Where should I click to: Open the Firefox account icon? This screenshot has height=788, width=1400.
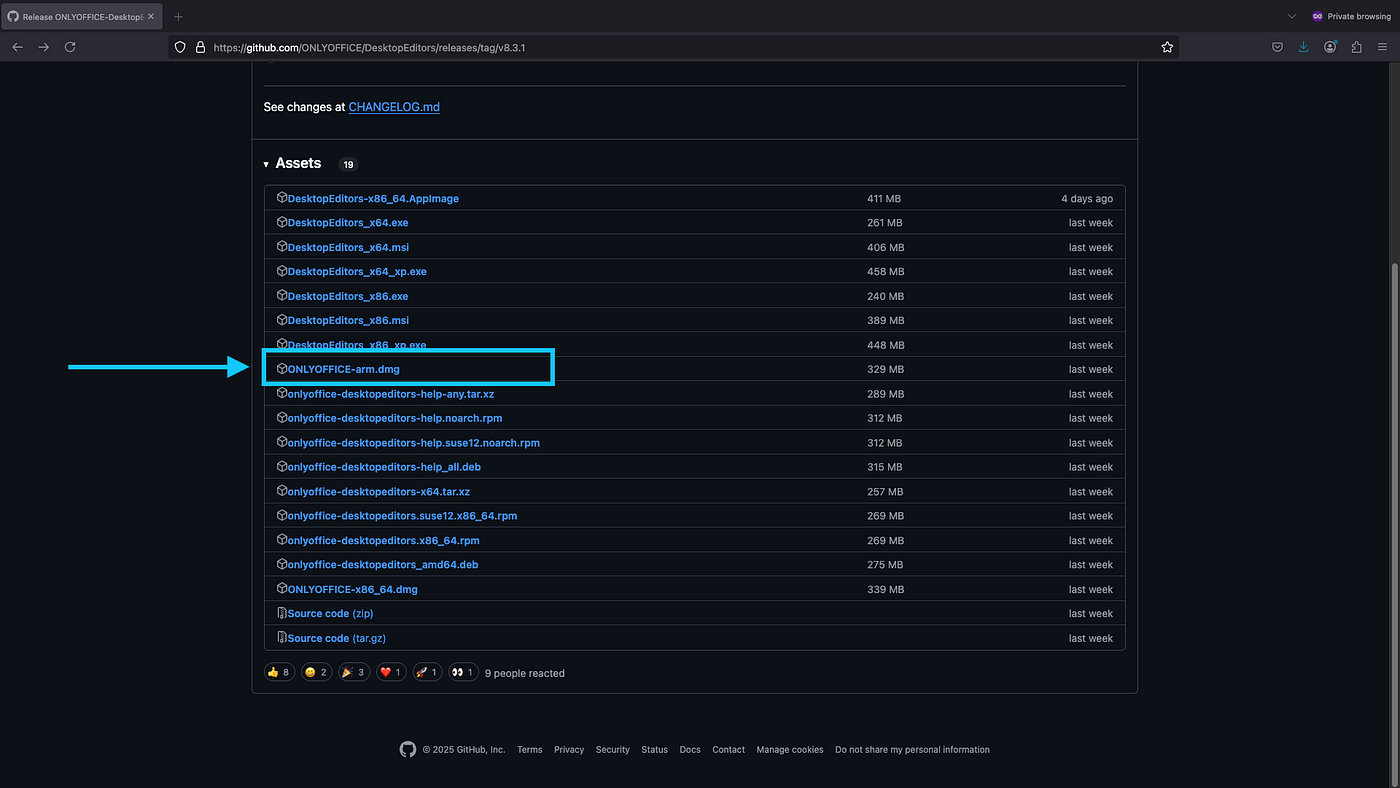pos(1330,47)
